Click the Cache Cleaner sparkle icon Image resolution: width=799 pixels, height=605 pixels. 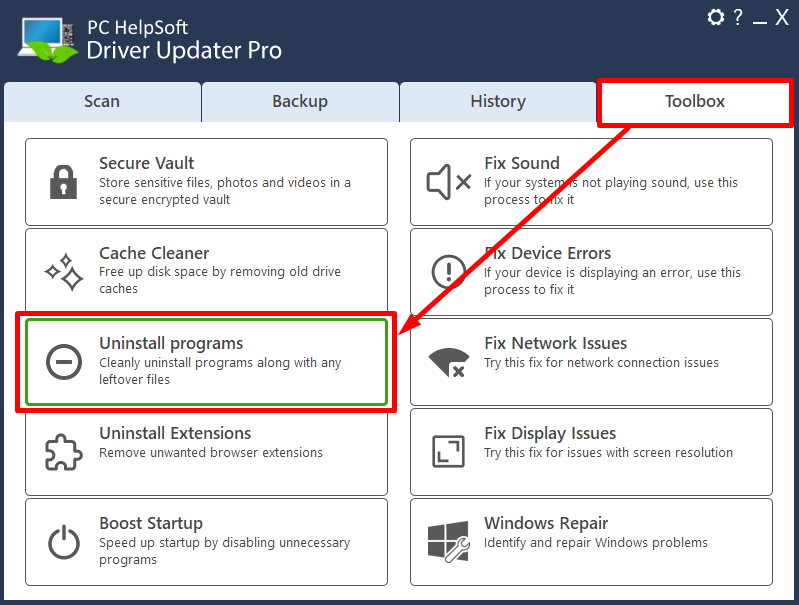(x=64, y=272)
